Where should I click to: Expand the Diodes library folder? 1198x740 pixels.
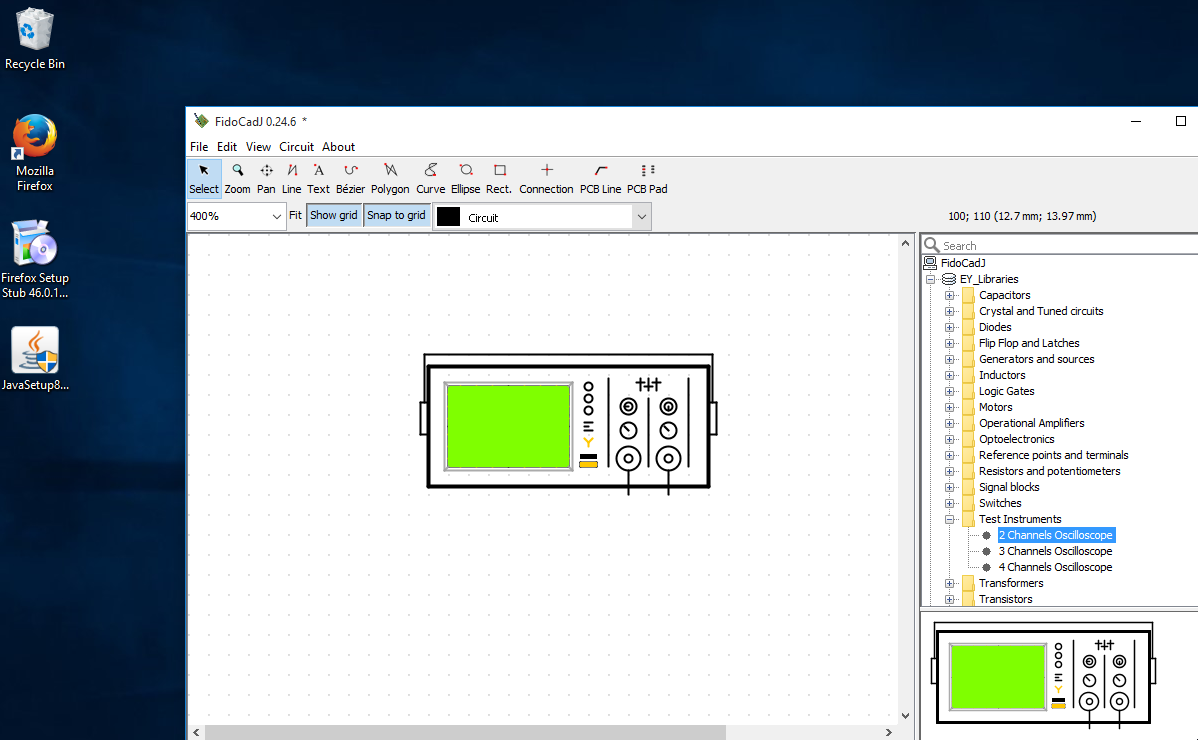[949, 327]
